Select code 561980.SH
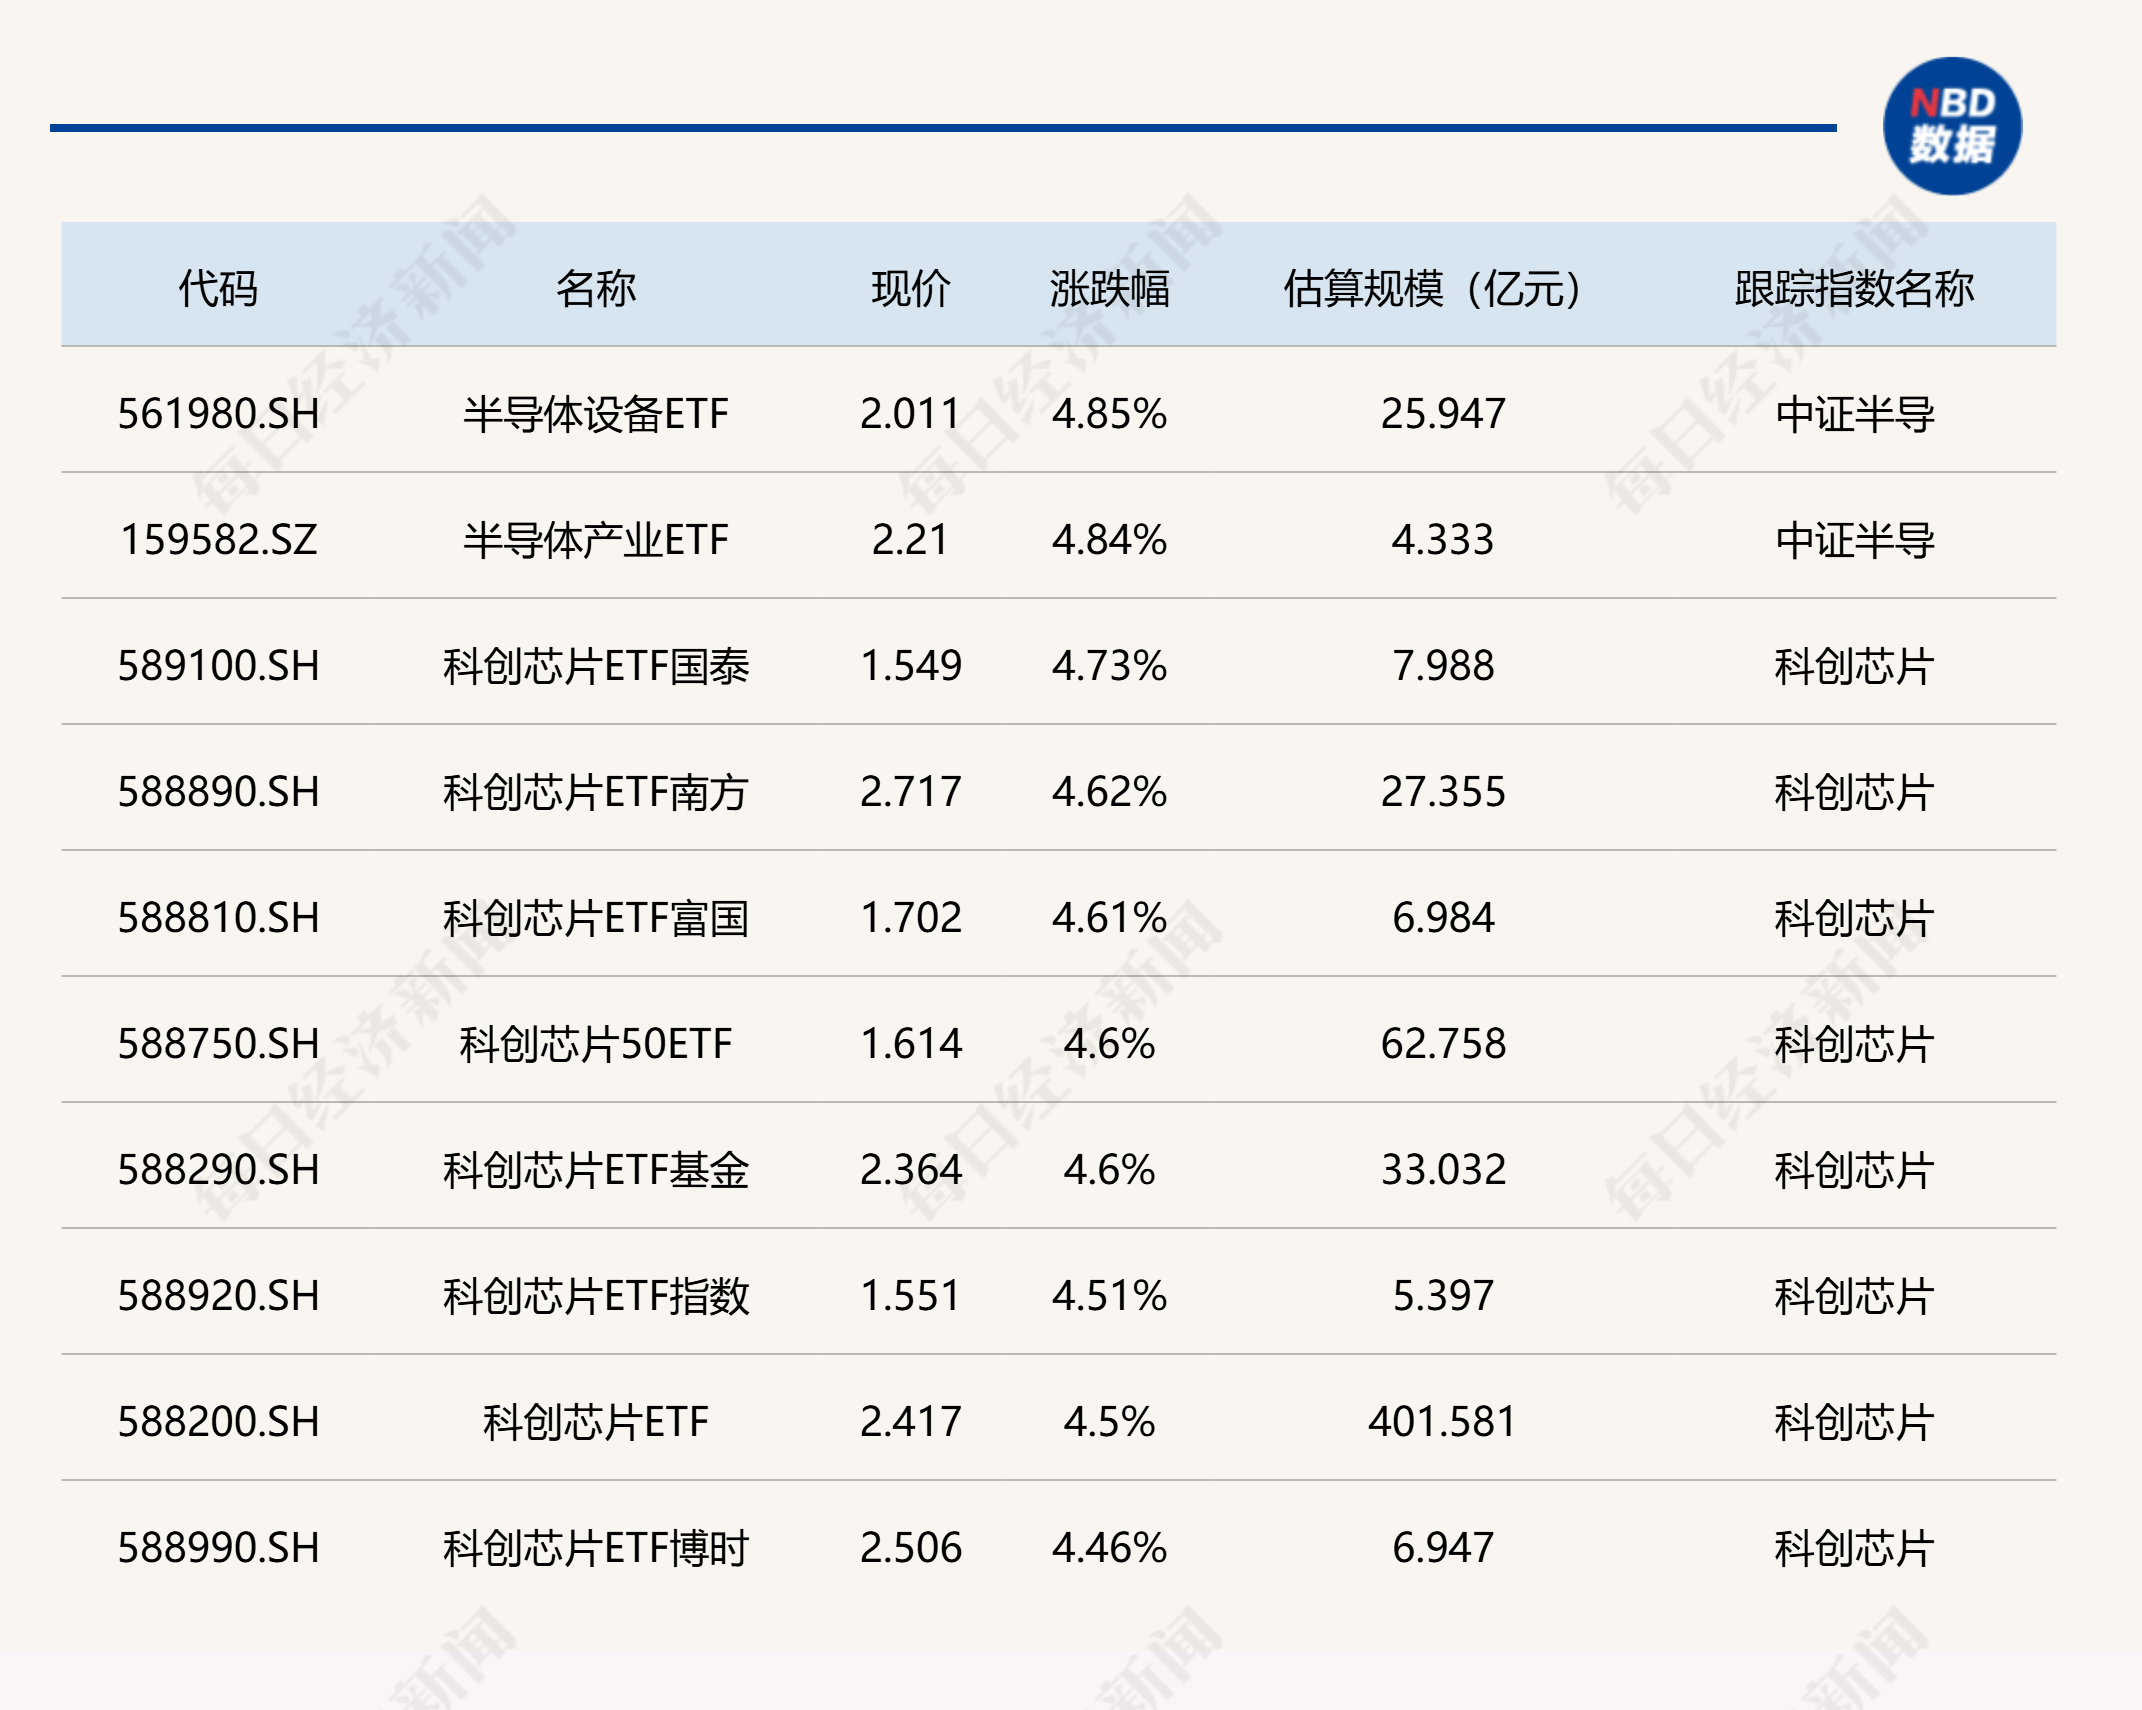 coord(218,413)
